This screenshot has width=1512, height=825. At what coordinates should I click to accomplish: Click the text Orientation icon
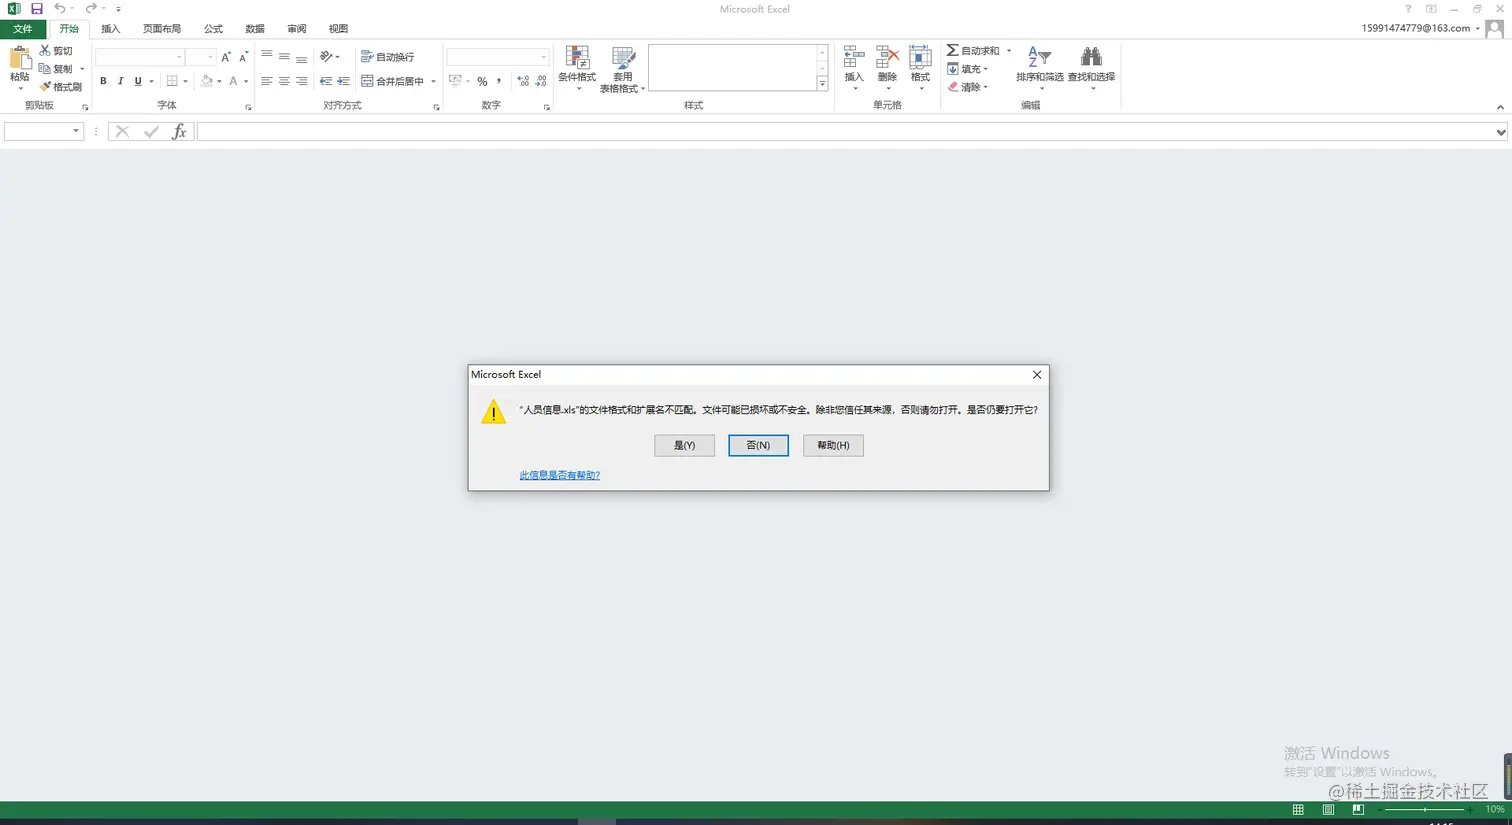(326, 57)
